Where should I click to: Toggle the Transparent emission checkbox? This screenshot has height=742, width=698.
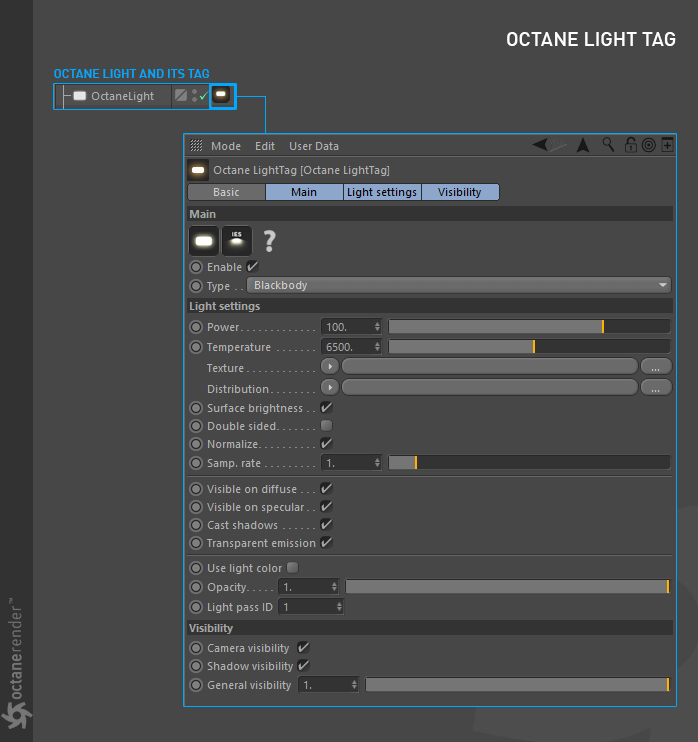pos(326,542)
